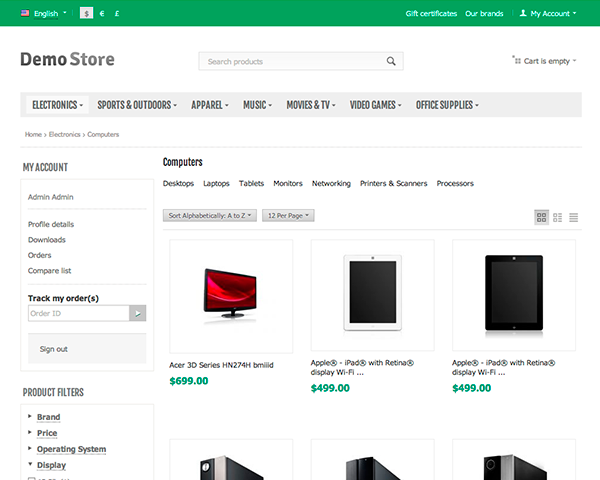Open the Music menu
Screen dimensions: 600x480
pos(258,105)
